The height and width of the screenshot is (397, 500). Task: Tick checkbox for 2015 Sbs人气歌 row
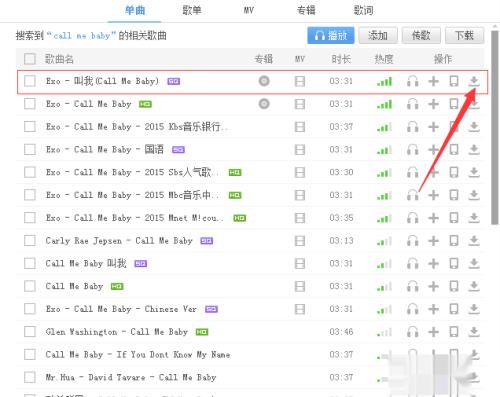[x=30, y=172]
